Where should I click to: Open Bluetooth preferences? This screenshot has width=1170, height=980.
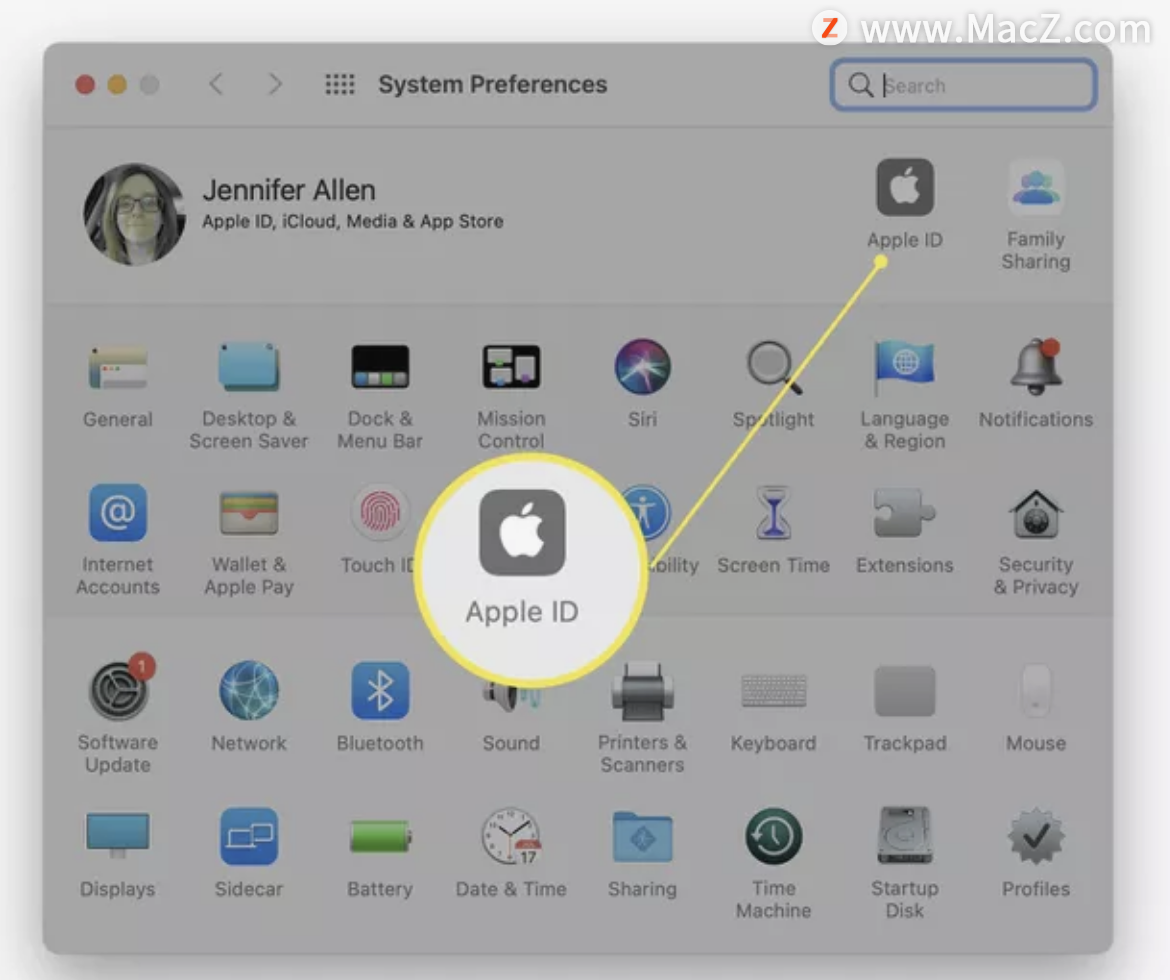[380, 690]
